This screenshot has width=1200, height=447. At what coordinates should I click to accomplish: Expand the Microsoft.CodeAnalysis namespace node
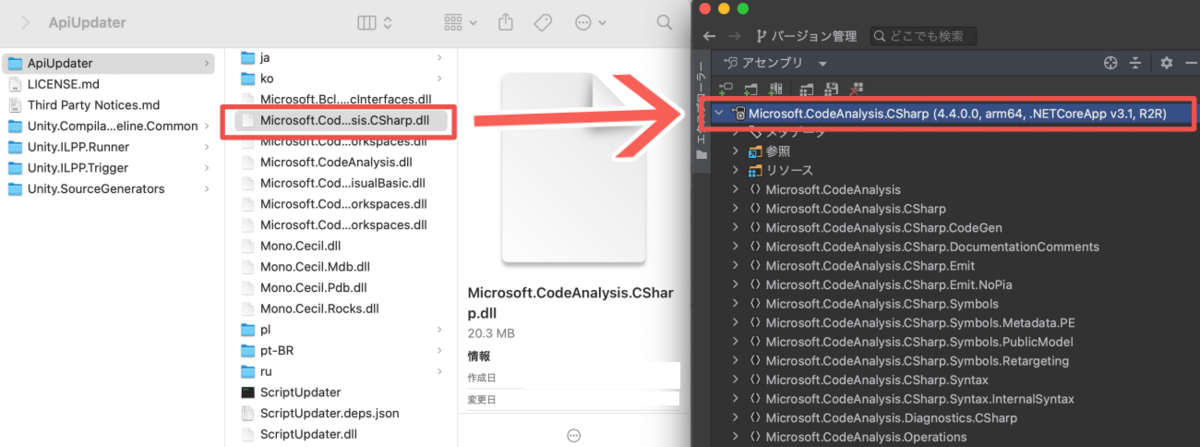[737, 190]
